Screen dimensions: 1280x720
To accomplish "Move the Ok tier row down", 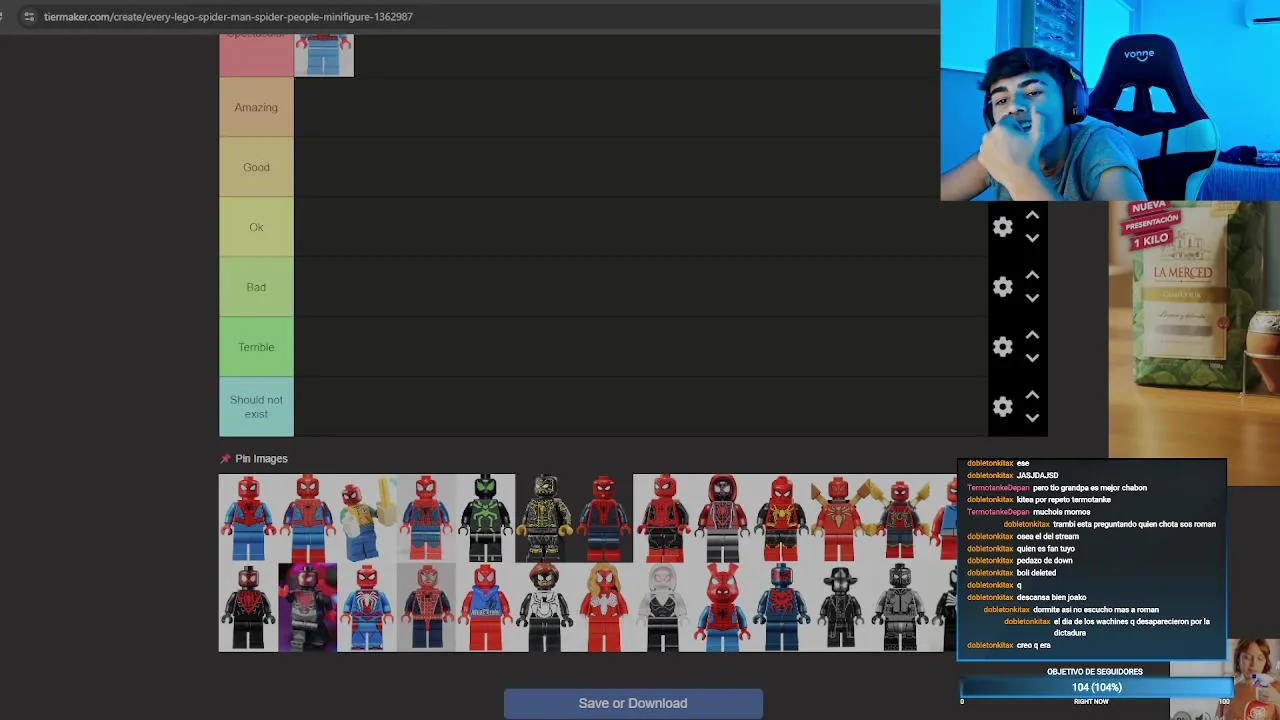I will pyautogui.click(x=1032, y=238).
